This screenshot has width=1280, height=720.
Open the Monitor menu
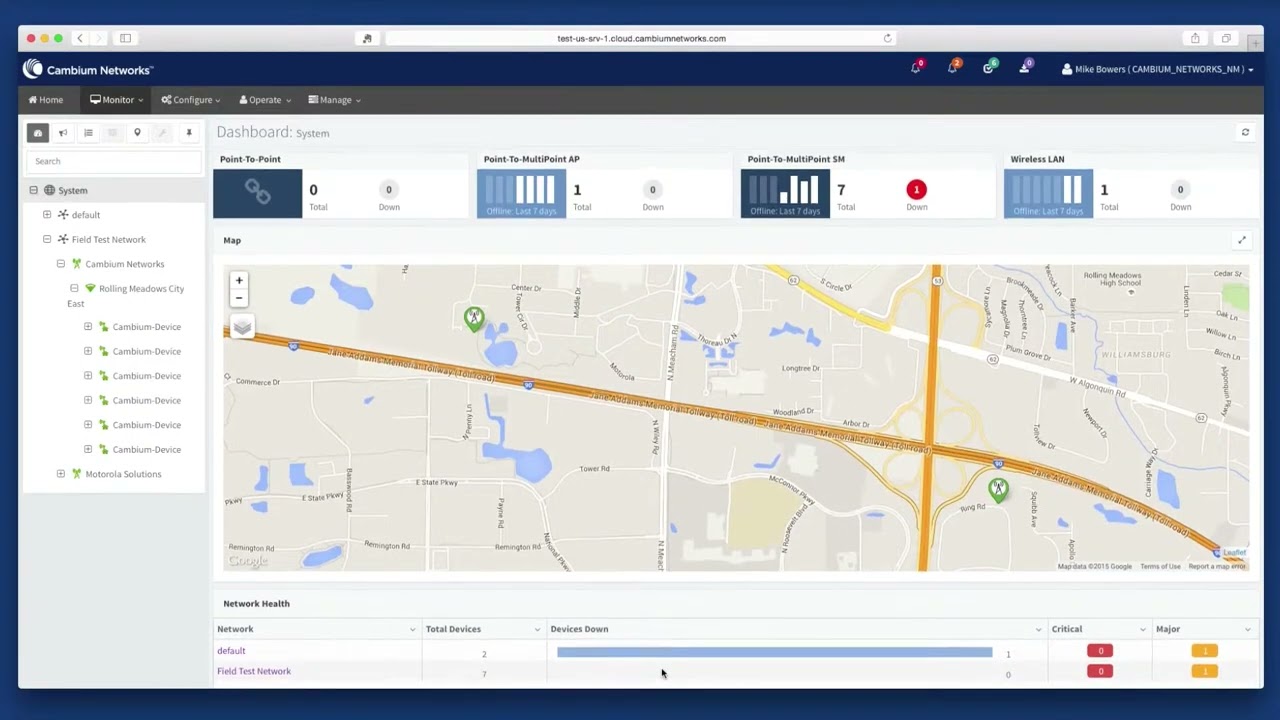pyautogui.click(x=116, y=100)
